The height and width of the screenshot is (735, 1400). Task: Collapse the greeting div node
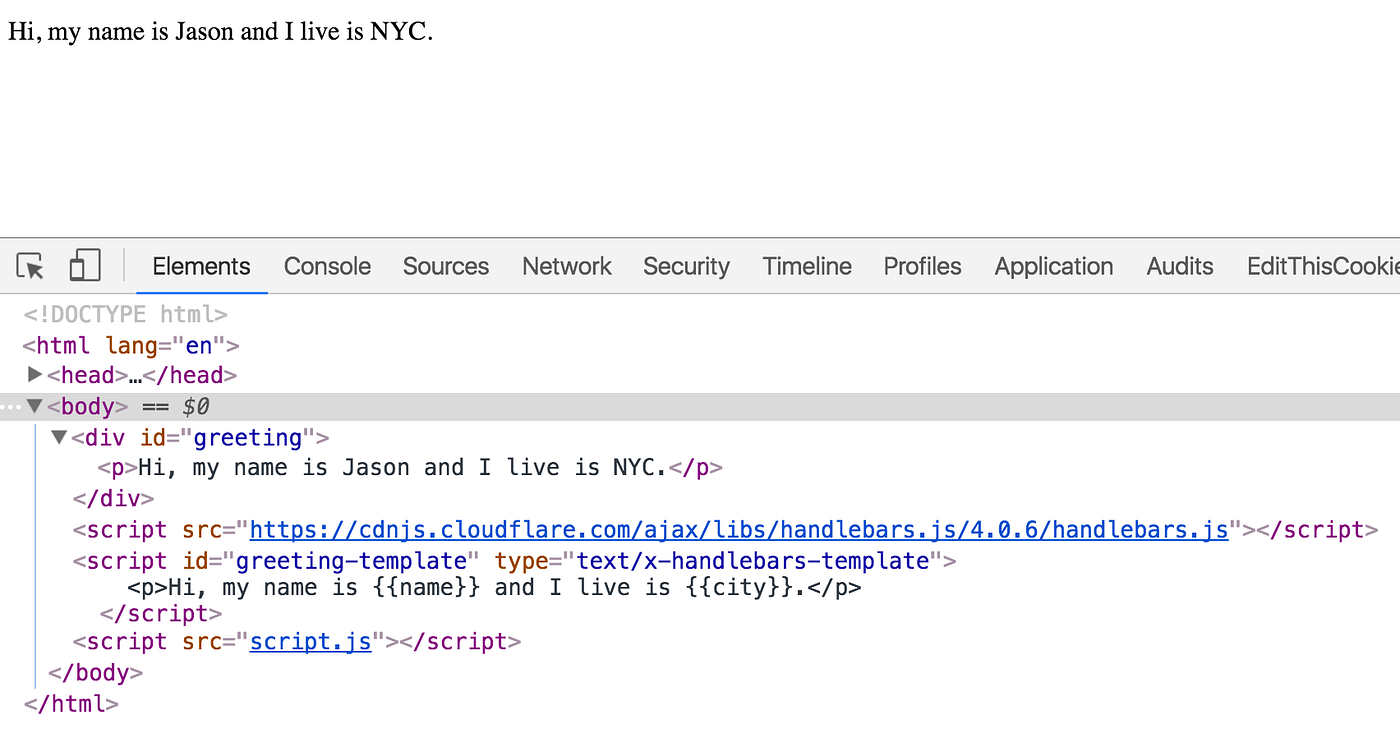tap(58, 437)
